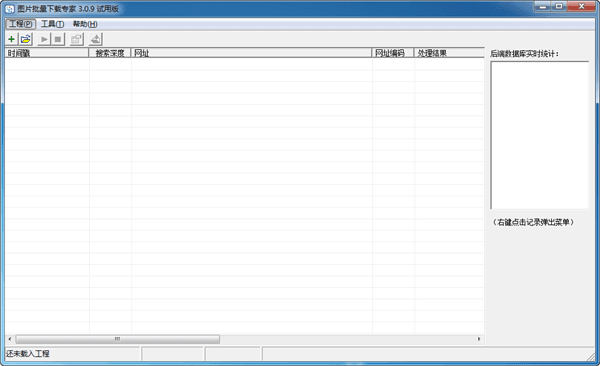The image size is (600, 366).
Task: Open the 工具(T) menu
Action: [x=52, y=24]
